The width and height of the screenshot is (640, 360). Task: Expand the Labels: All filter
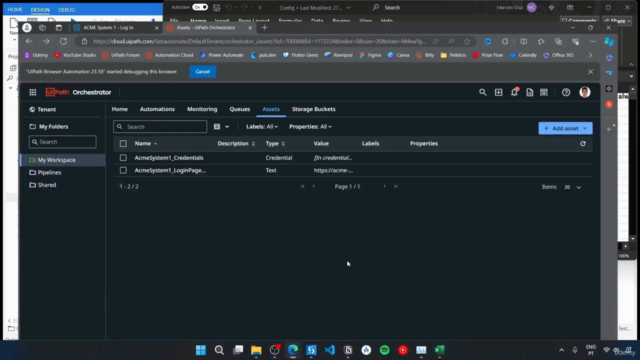coord(262,127)
